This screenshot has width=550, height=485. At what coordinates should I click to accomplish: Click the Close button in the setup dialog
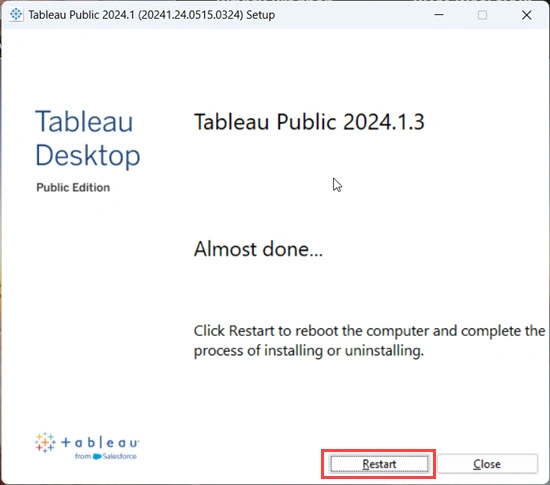(x=487, y=464)
